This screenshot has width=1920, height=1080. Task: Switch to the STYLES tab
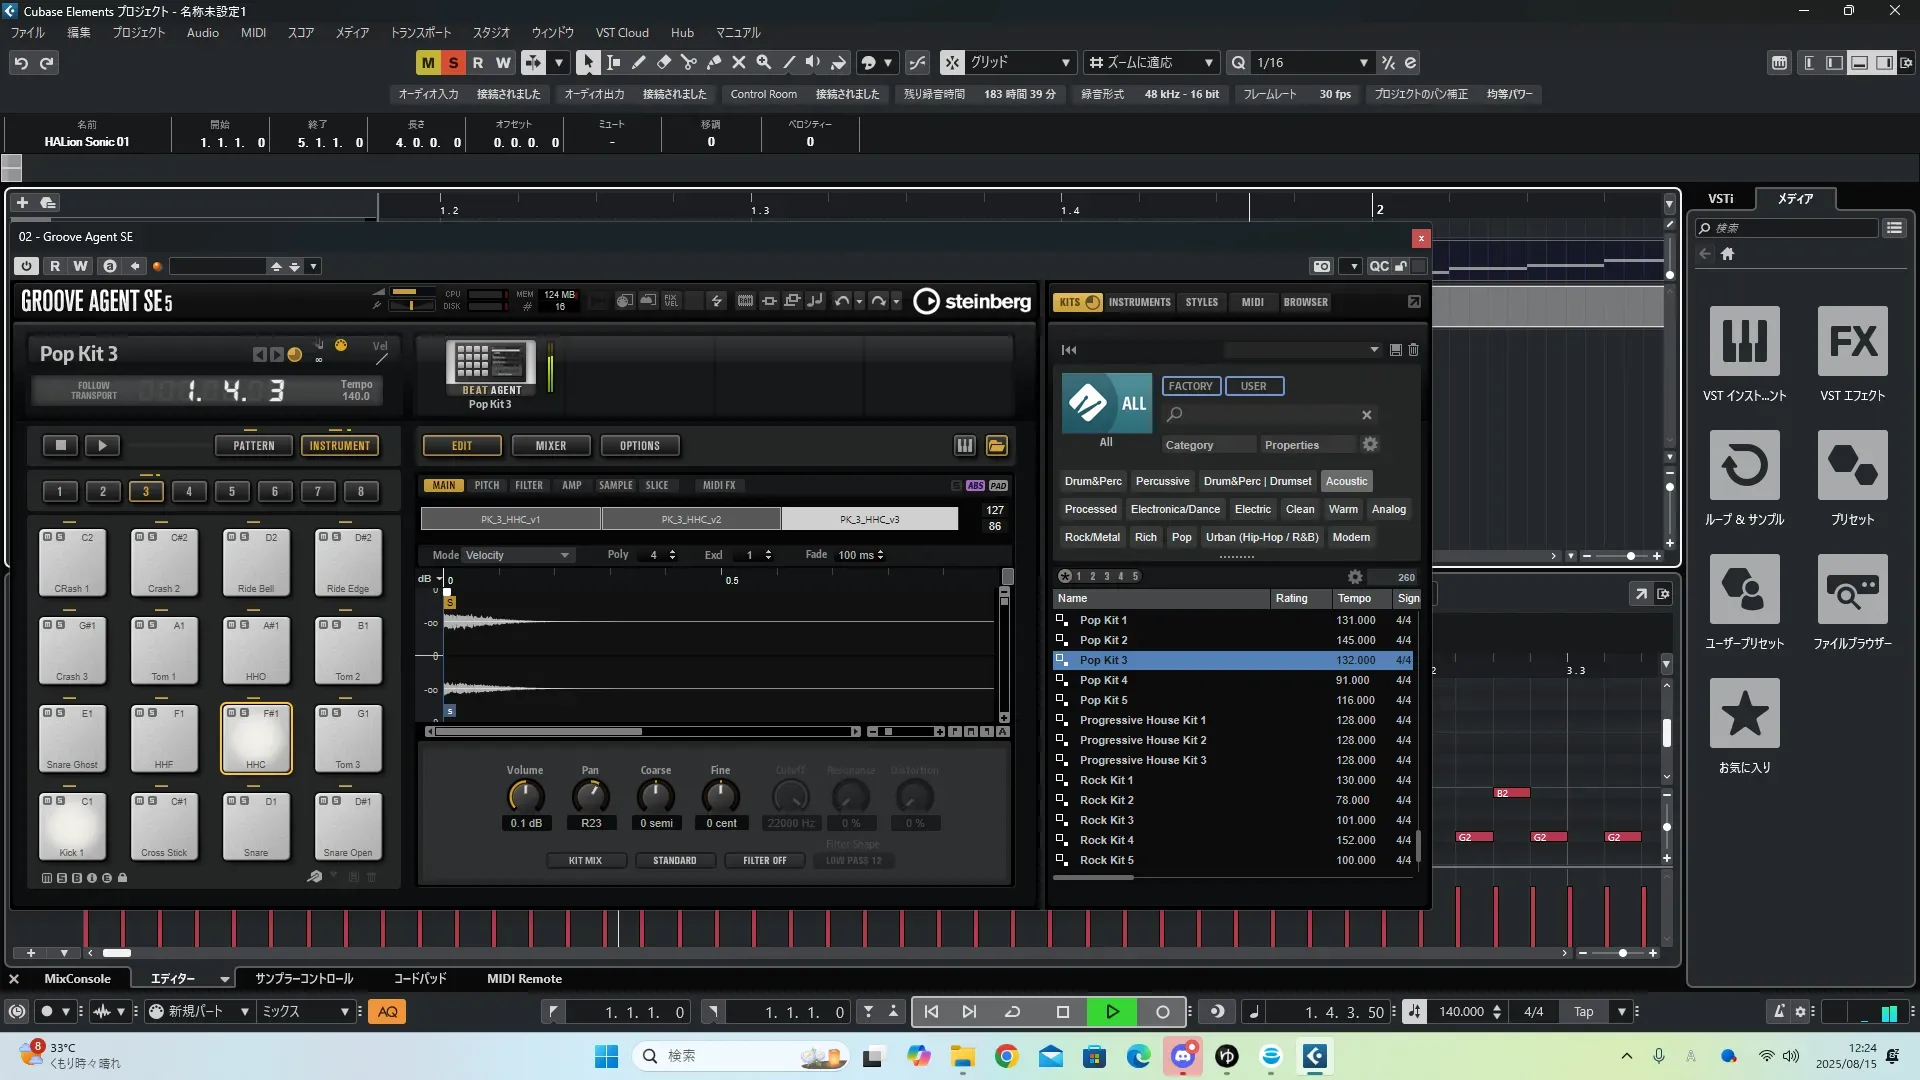coord(1201,302)
